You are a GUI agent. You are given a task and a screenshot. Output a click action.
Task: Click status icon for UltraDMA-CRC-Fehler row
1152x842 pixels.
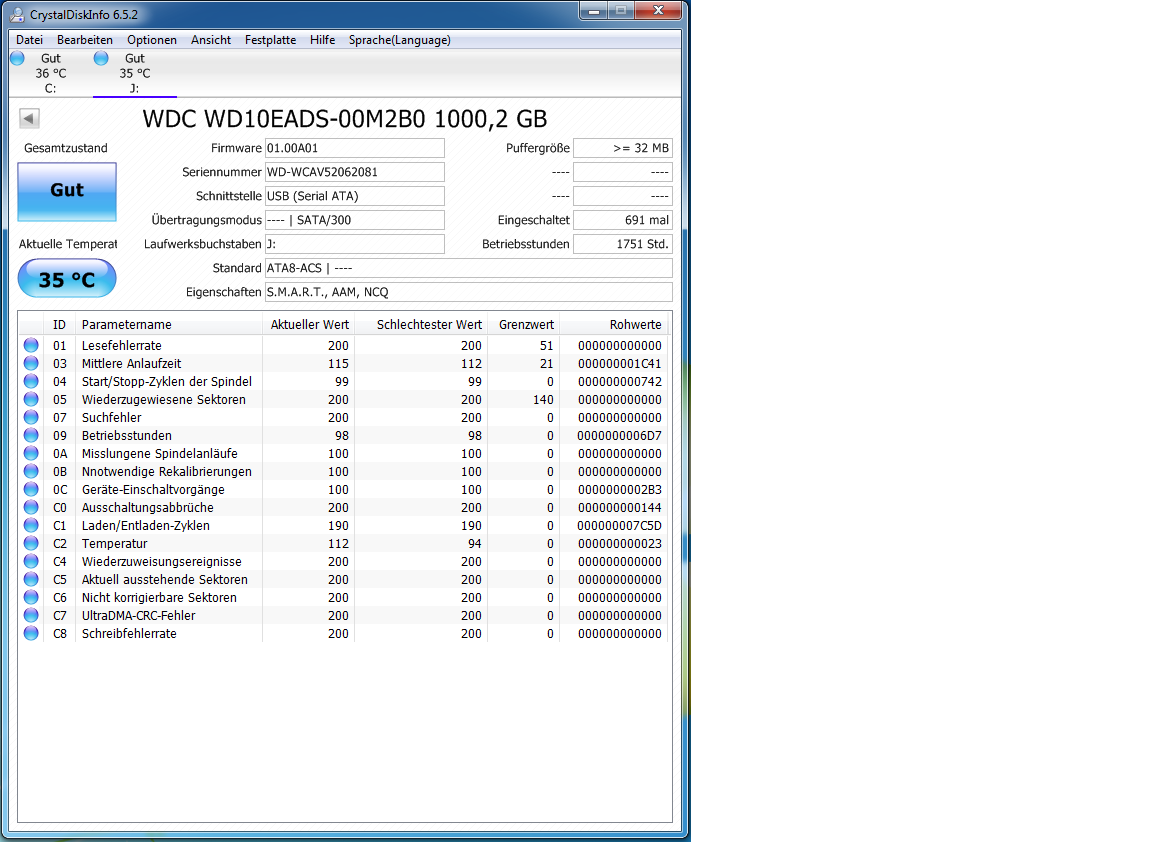pos(31,615)
